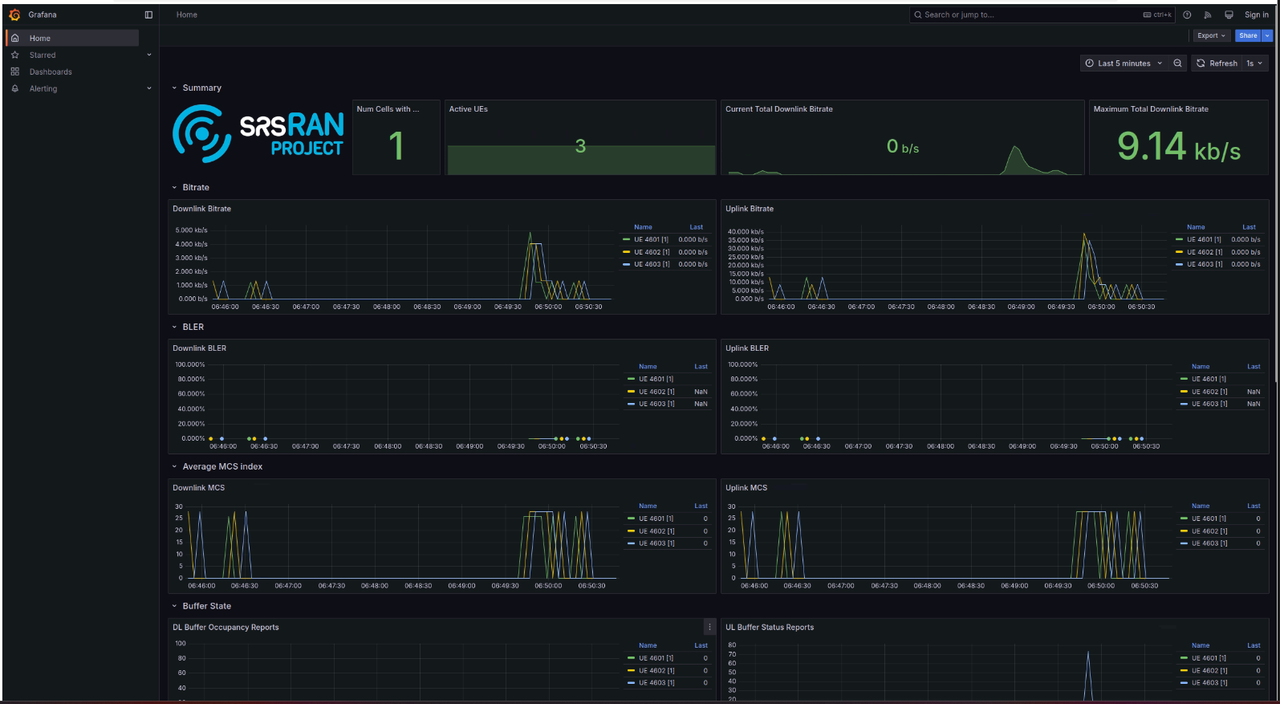
Task: Sort Downlink MCS legend by Last header
Action: pos(701,506)
